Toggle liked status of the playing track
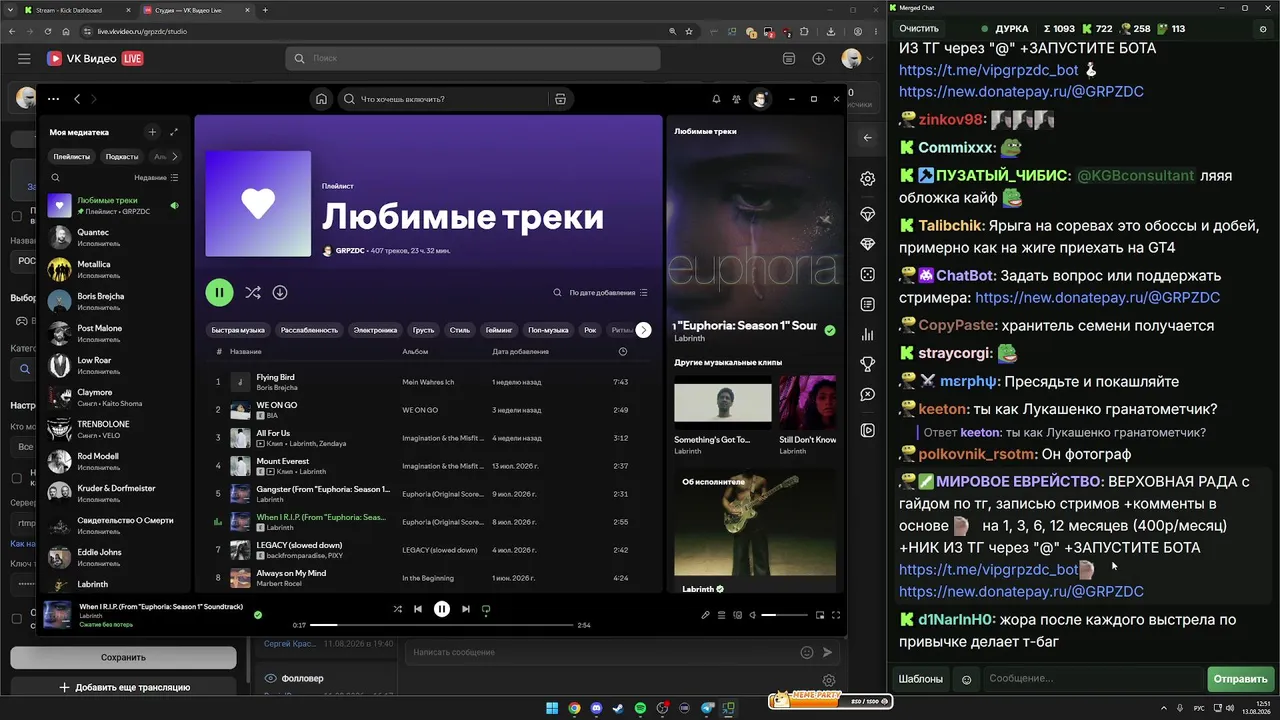 tap(258, 615)
